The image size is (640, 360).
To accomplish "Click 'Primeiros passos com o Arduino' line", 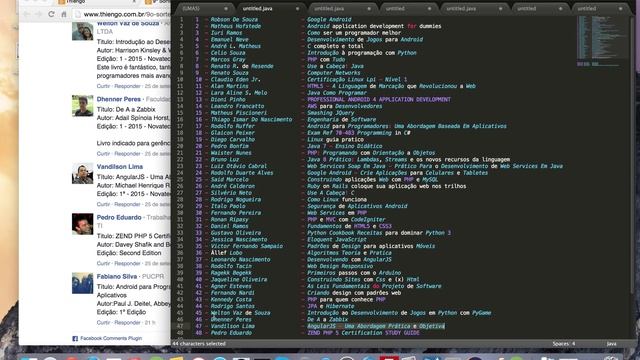I will point(354,273).
